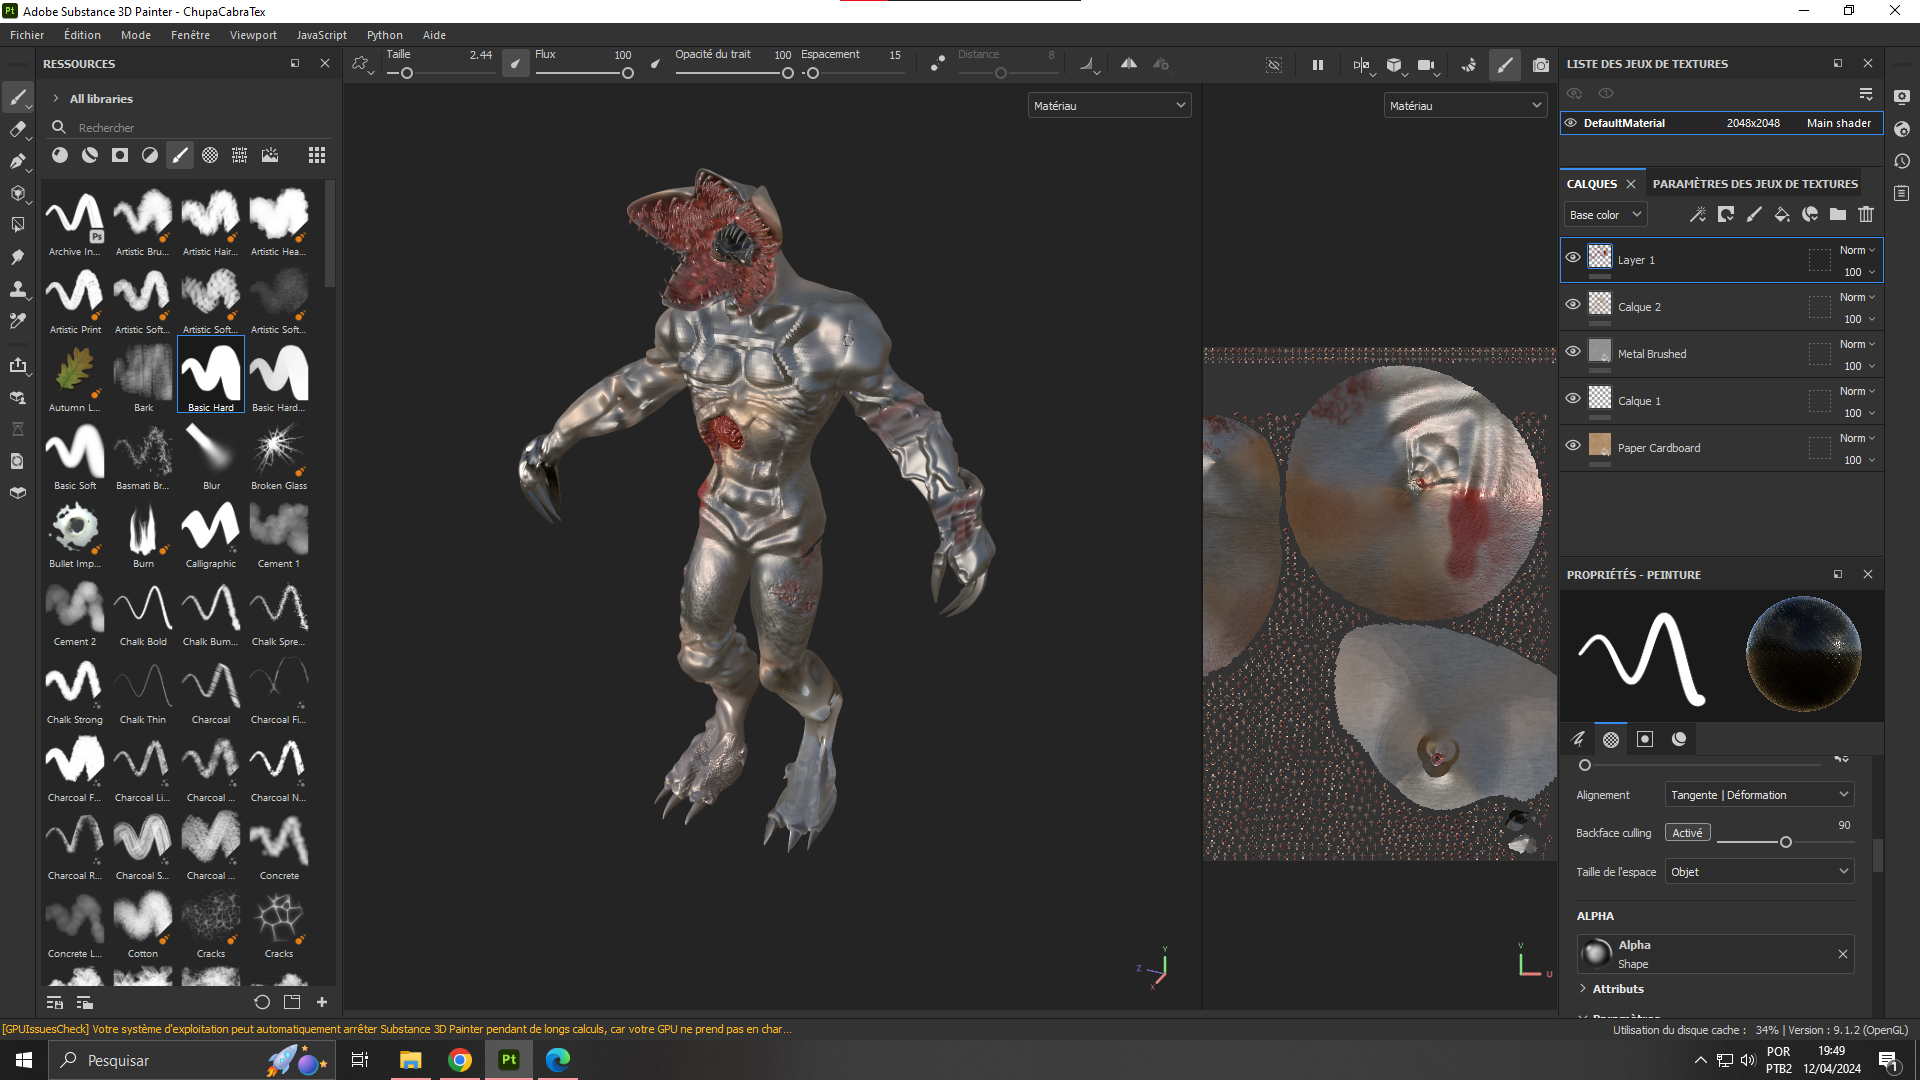
Task: Select the Smudge tool
Action: 17,257
